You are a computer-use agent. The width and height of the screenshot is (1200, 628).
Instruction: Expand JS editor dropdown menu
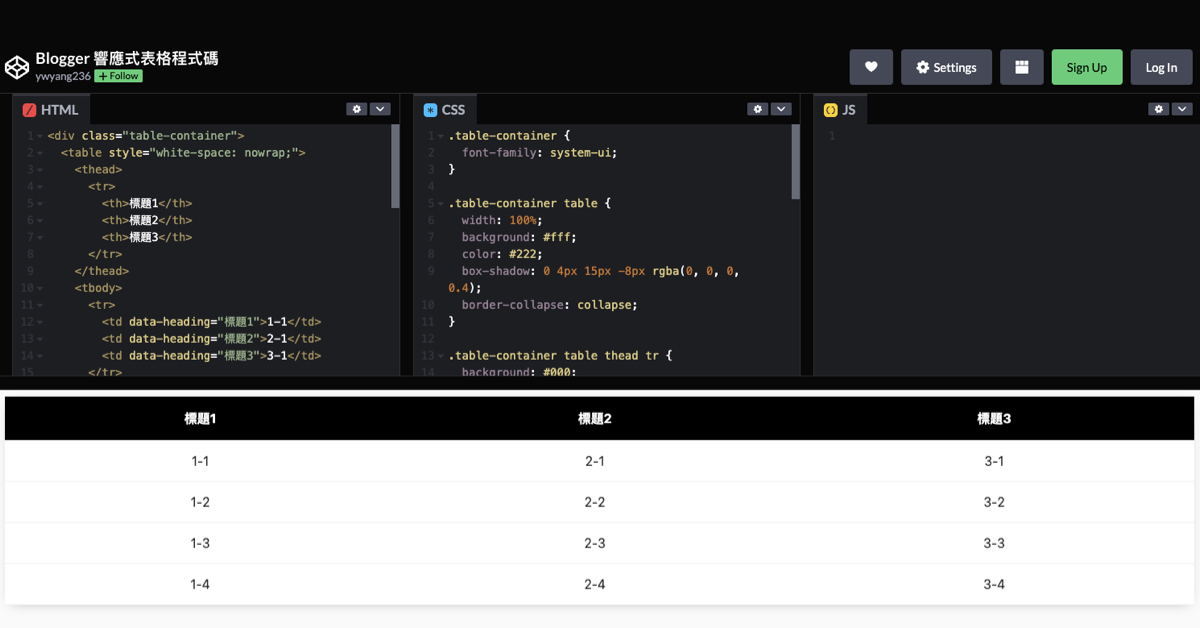point(1182,109)
